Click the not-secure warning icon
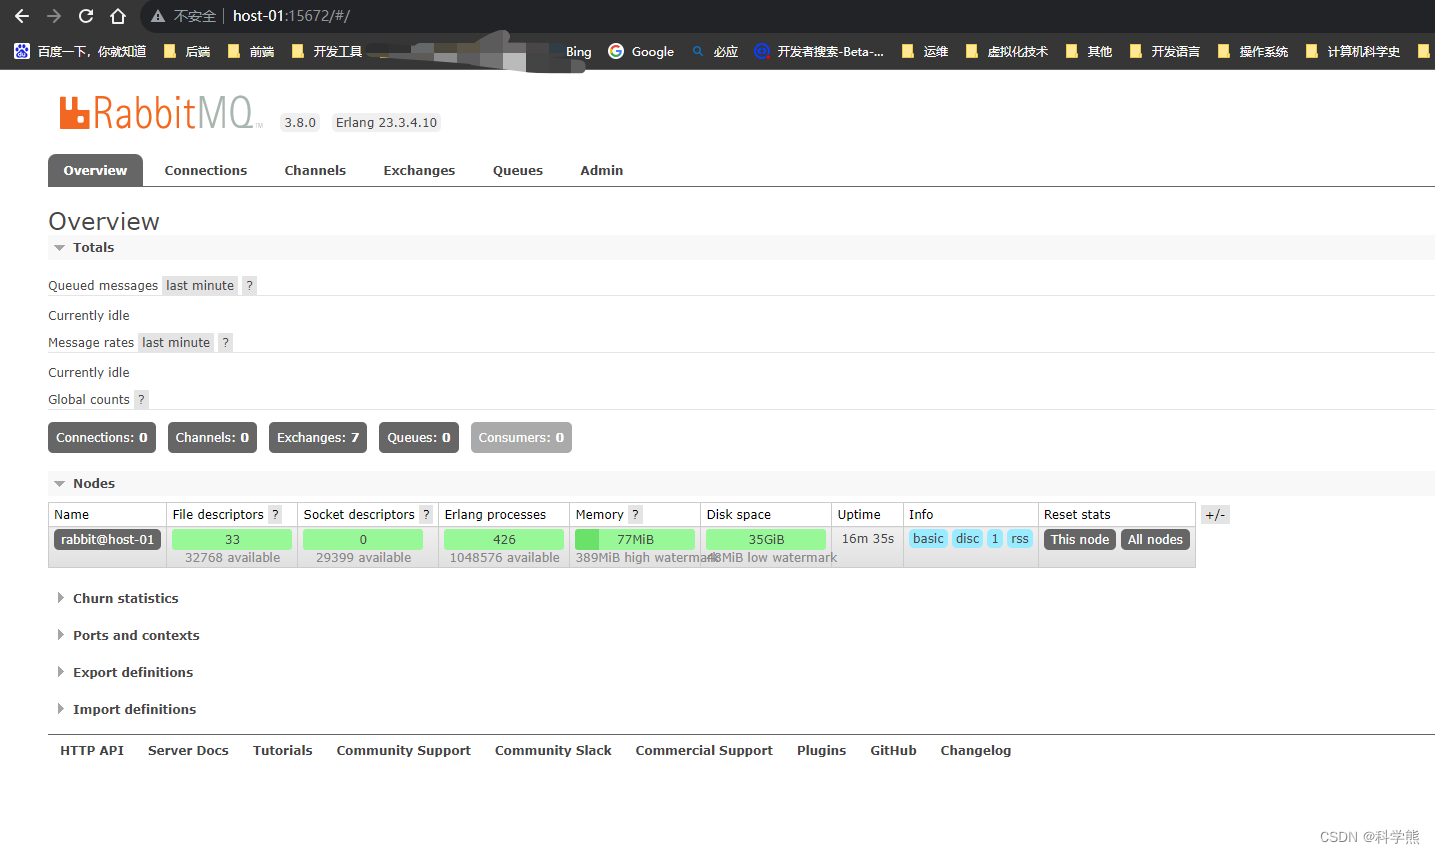 pos(158,16)
